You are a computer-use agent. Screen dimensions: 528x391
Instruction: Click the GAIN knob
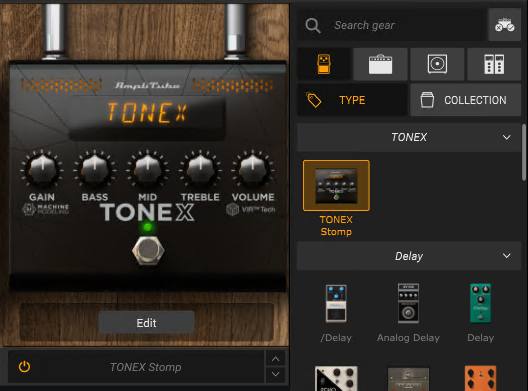[x=42, y=169]
